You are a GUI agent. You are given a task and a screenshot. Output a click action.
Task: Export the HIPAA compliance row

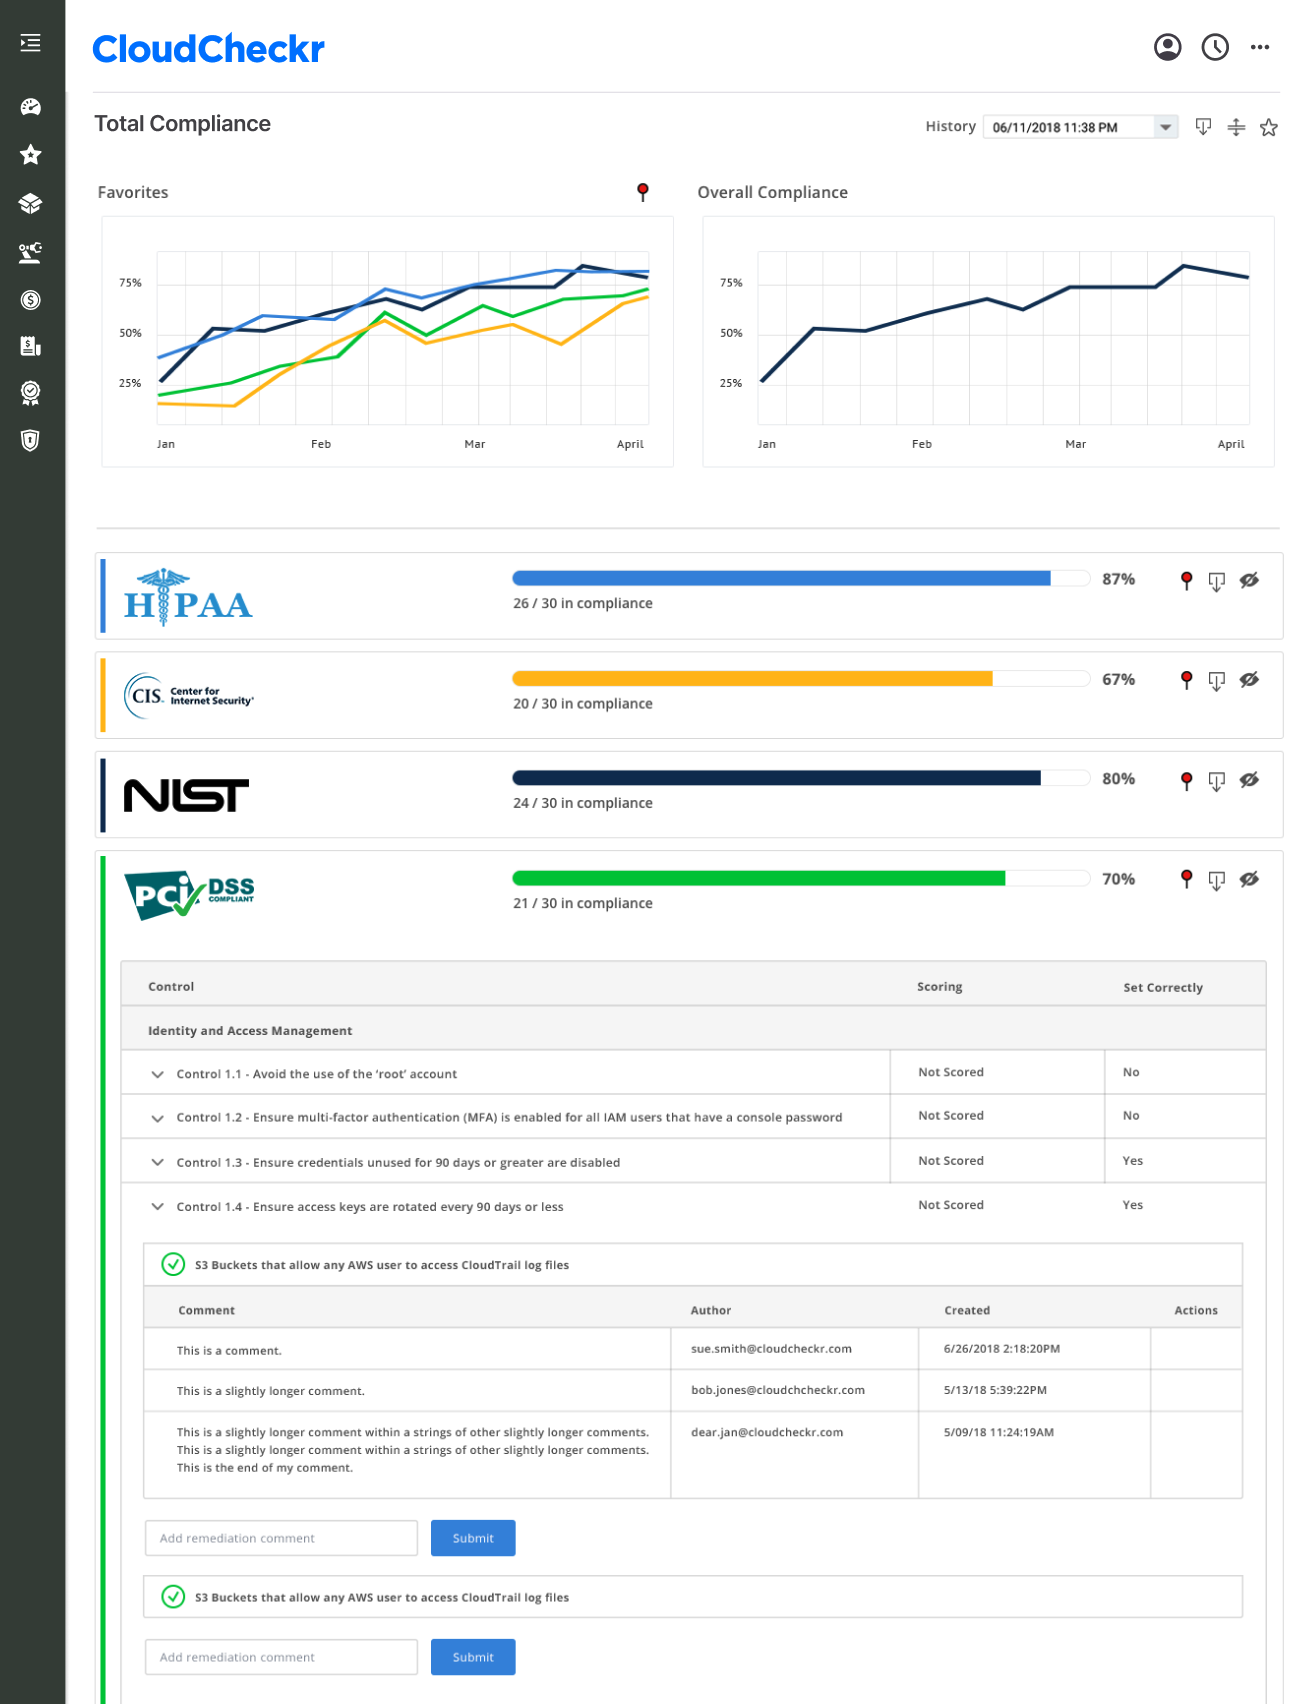(x=1216, y=582)
